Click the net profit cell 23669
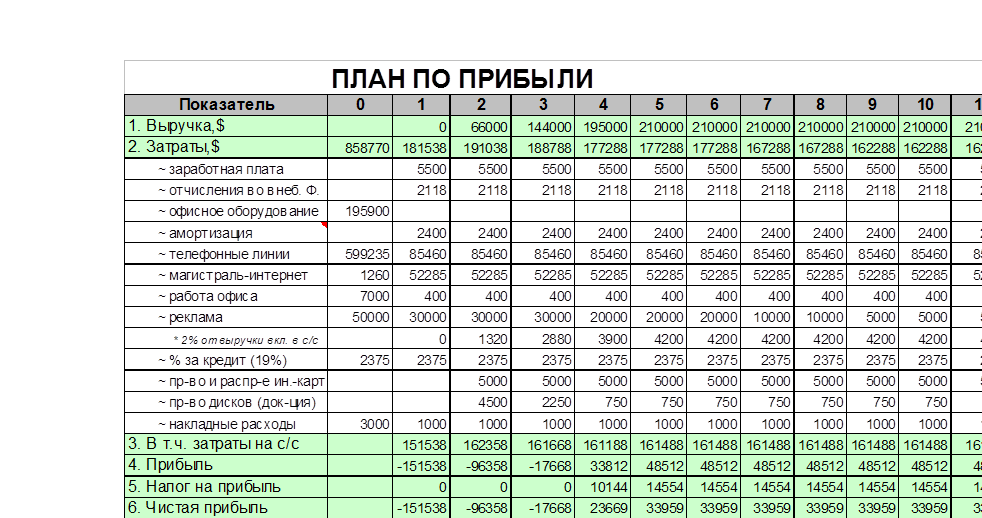 602,508
